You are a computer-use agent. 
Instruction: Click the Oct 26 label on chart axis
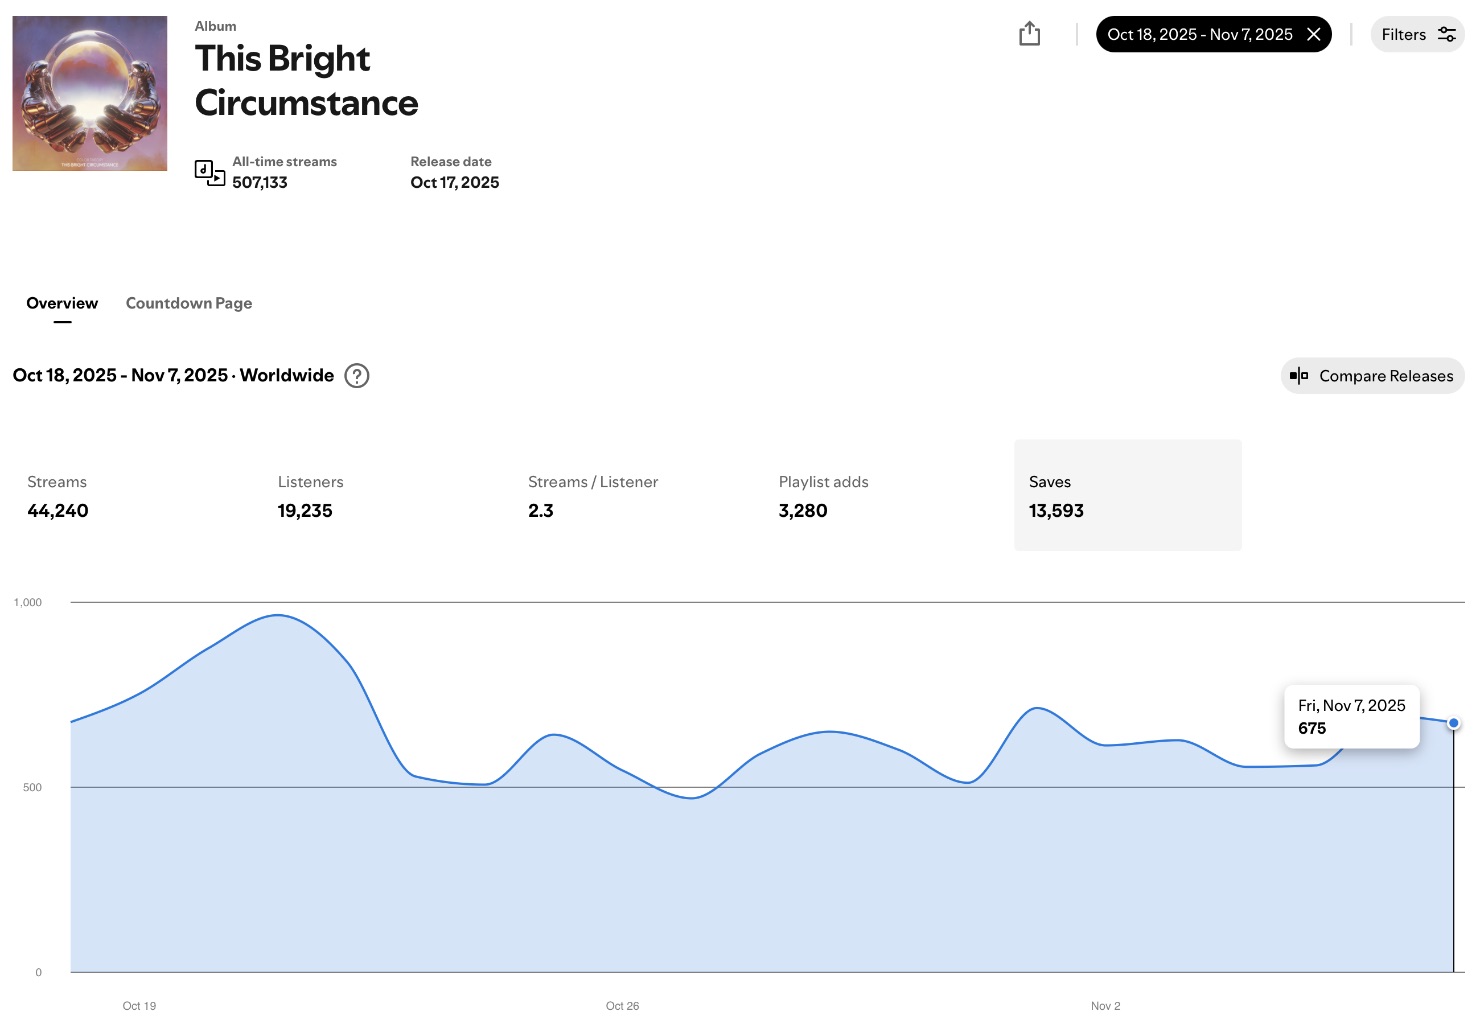pyautogui.click(x=622, y=1006)
